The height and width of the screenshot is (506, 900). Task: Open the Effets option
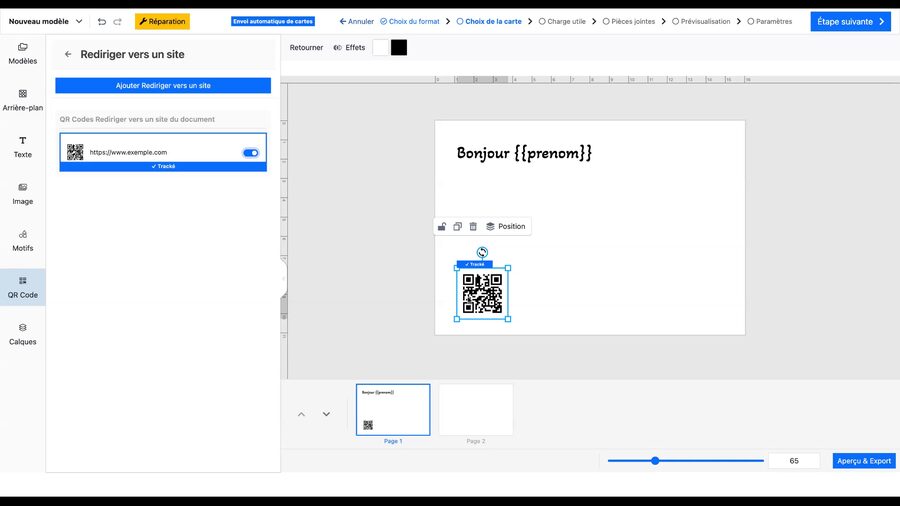[349, 48]
